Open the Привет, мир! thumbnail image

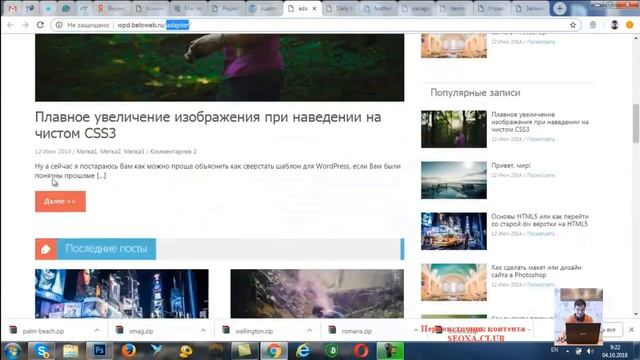(454, 180)
